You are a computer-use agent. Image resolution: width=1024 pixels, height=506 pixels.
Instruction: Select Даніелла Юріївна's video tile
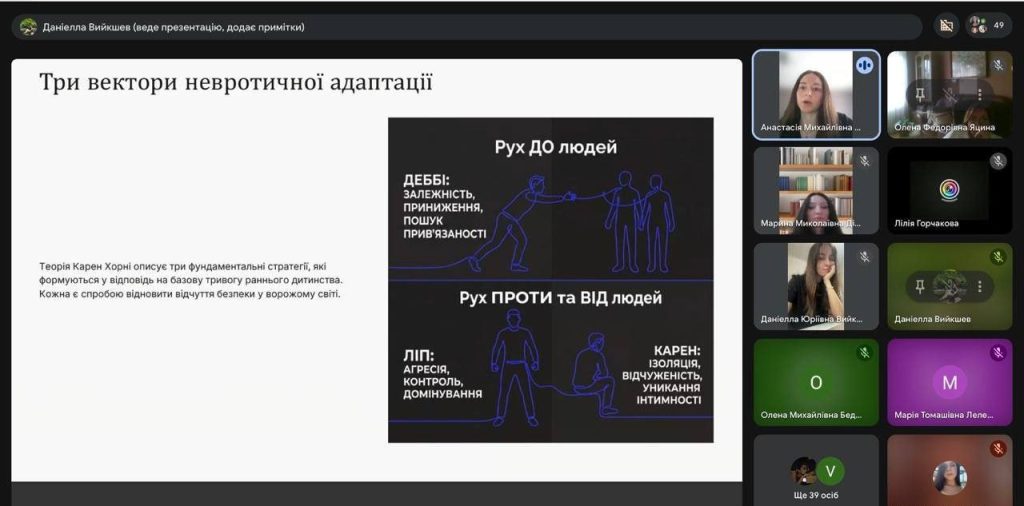click(x=816, y=285)
